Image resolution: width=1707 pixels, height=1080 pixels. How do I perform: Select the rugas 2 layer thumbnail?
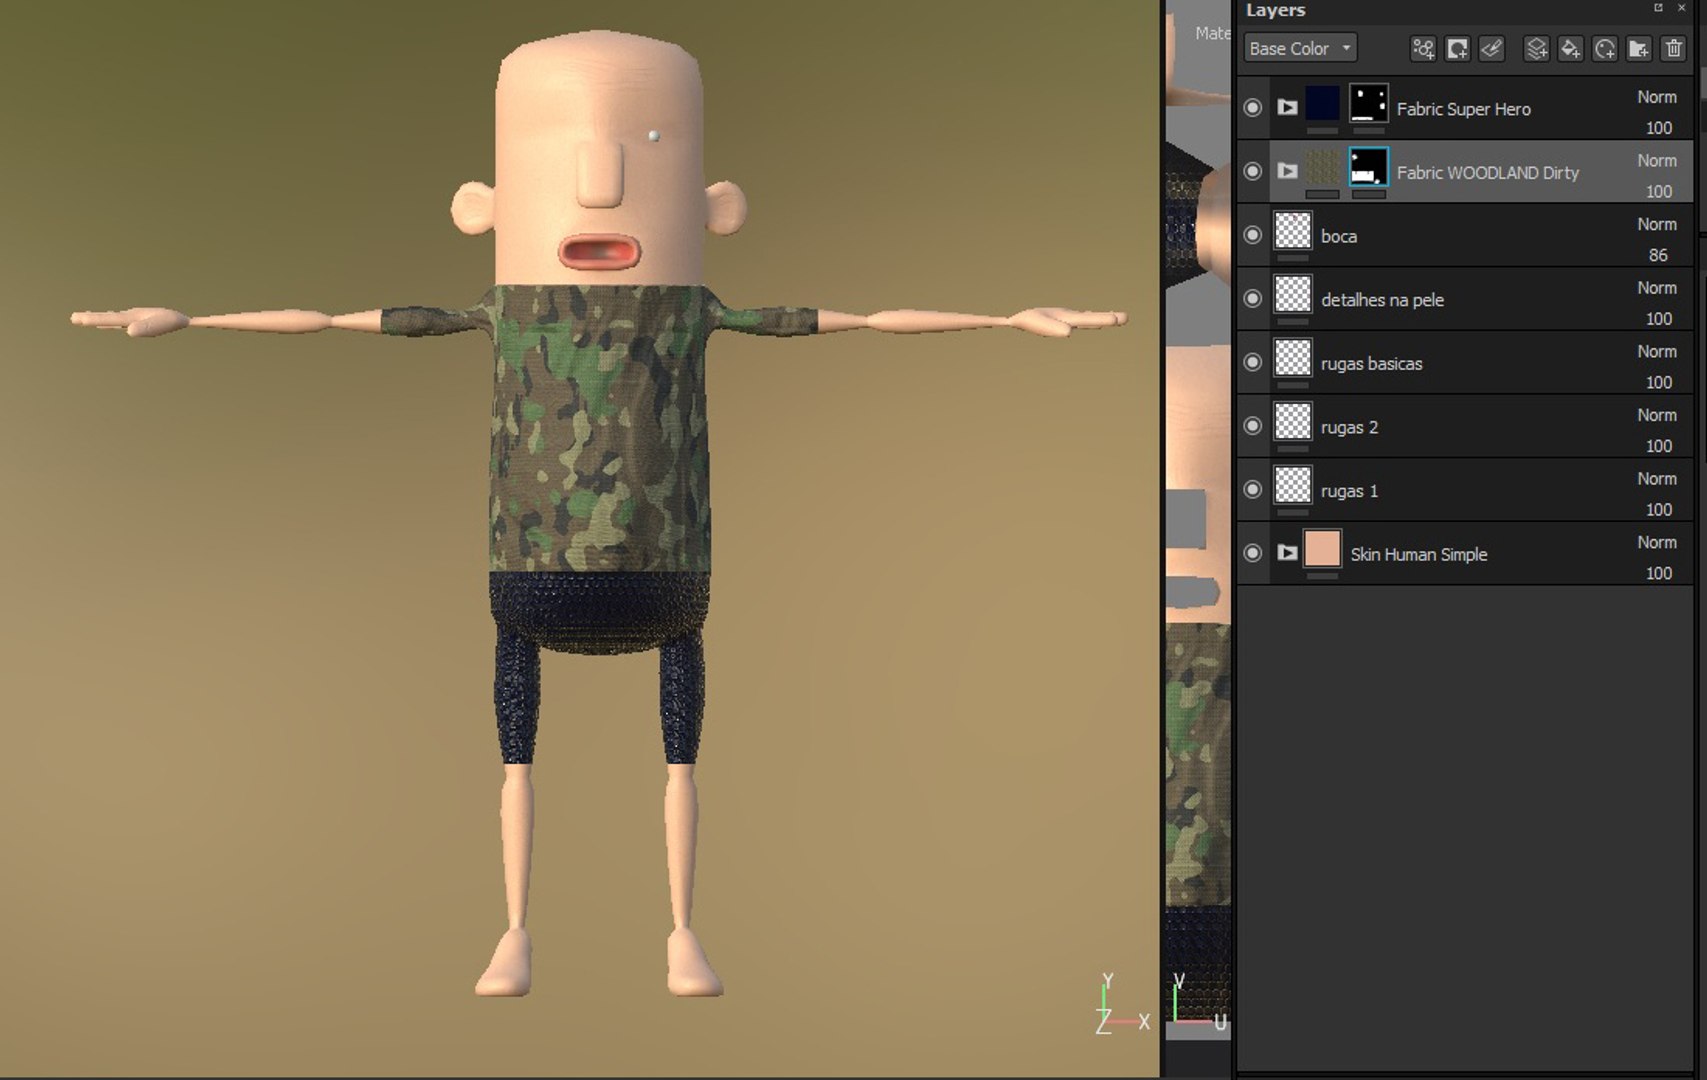[1292, 422]
